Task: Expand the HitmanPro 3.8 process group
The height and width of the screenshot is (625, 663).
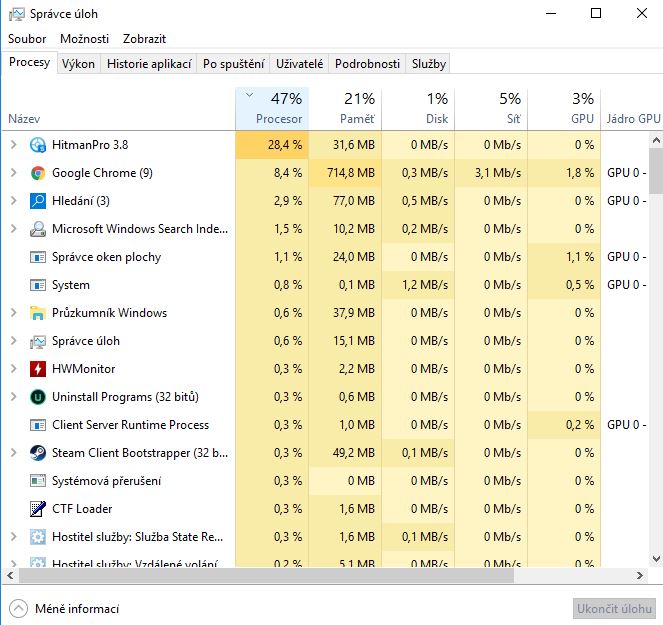Action: 14,145
